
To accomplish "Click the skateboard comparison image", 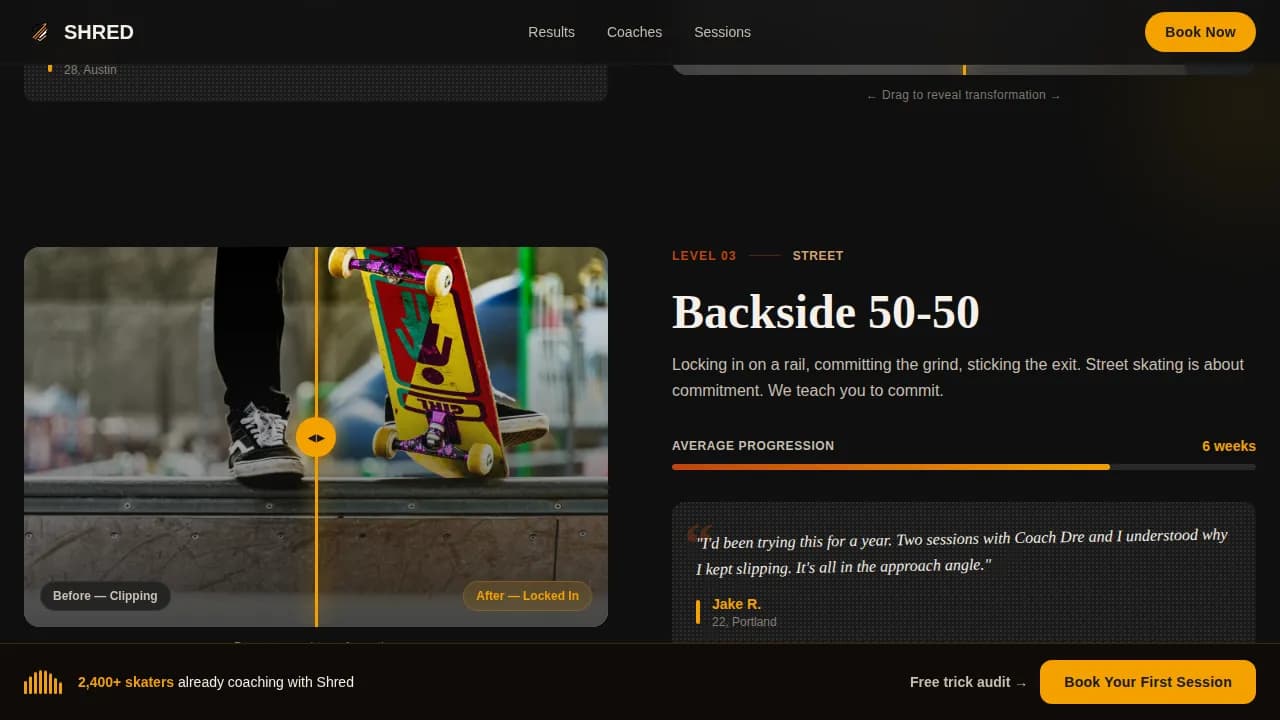I will (316, 437).
